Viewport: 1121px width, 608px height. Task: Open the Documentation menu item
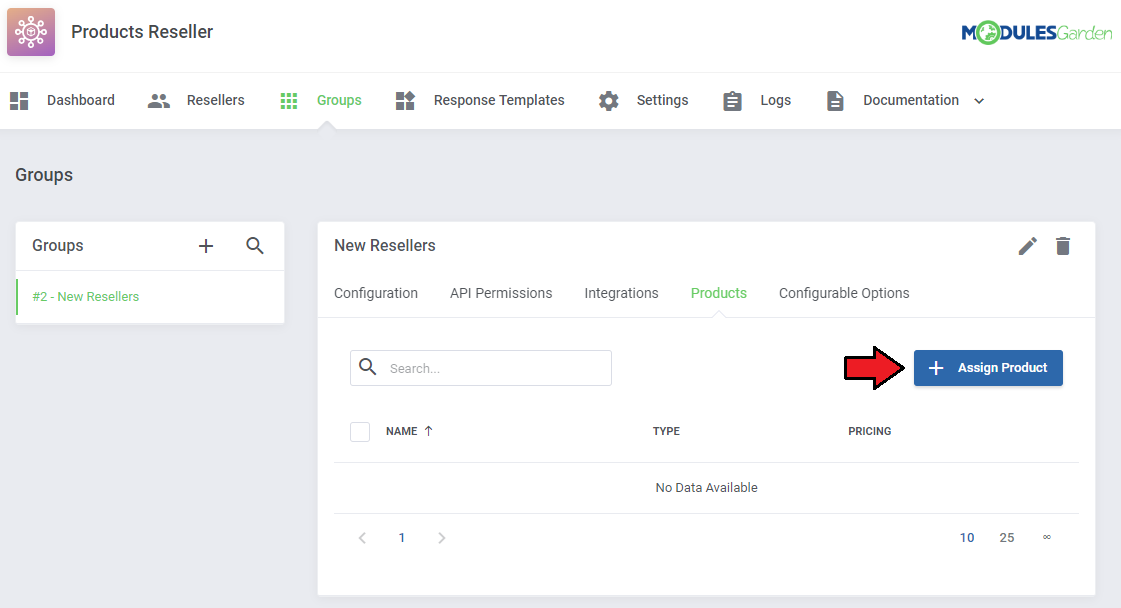911,101
